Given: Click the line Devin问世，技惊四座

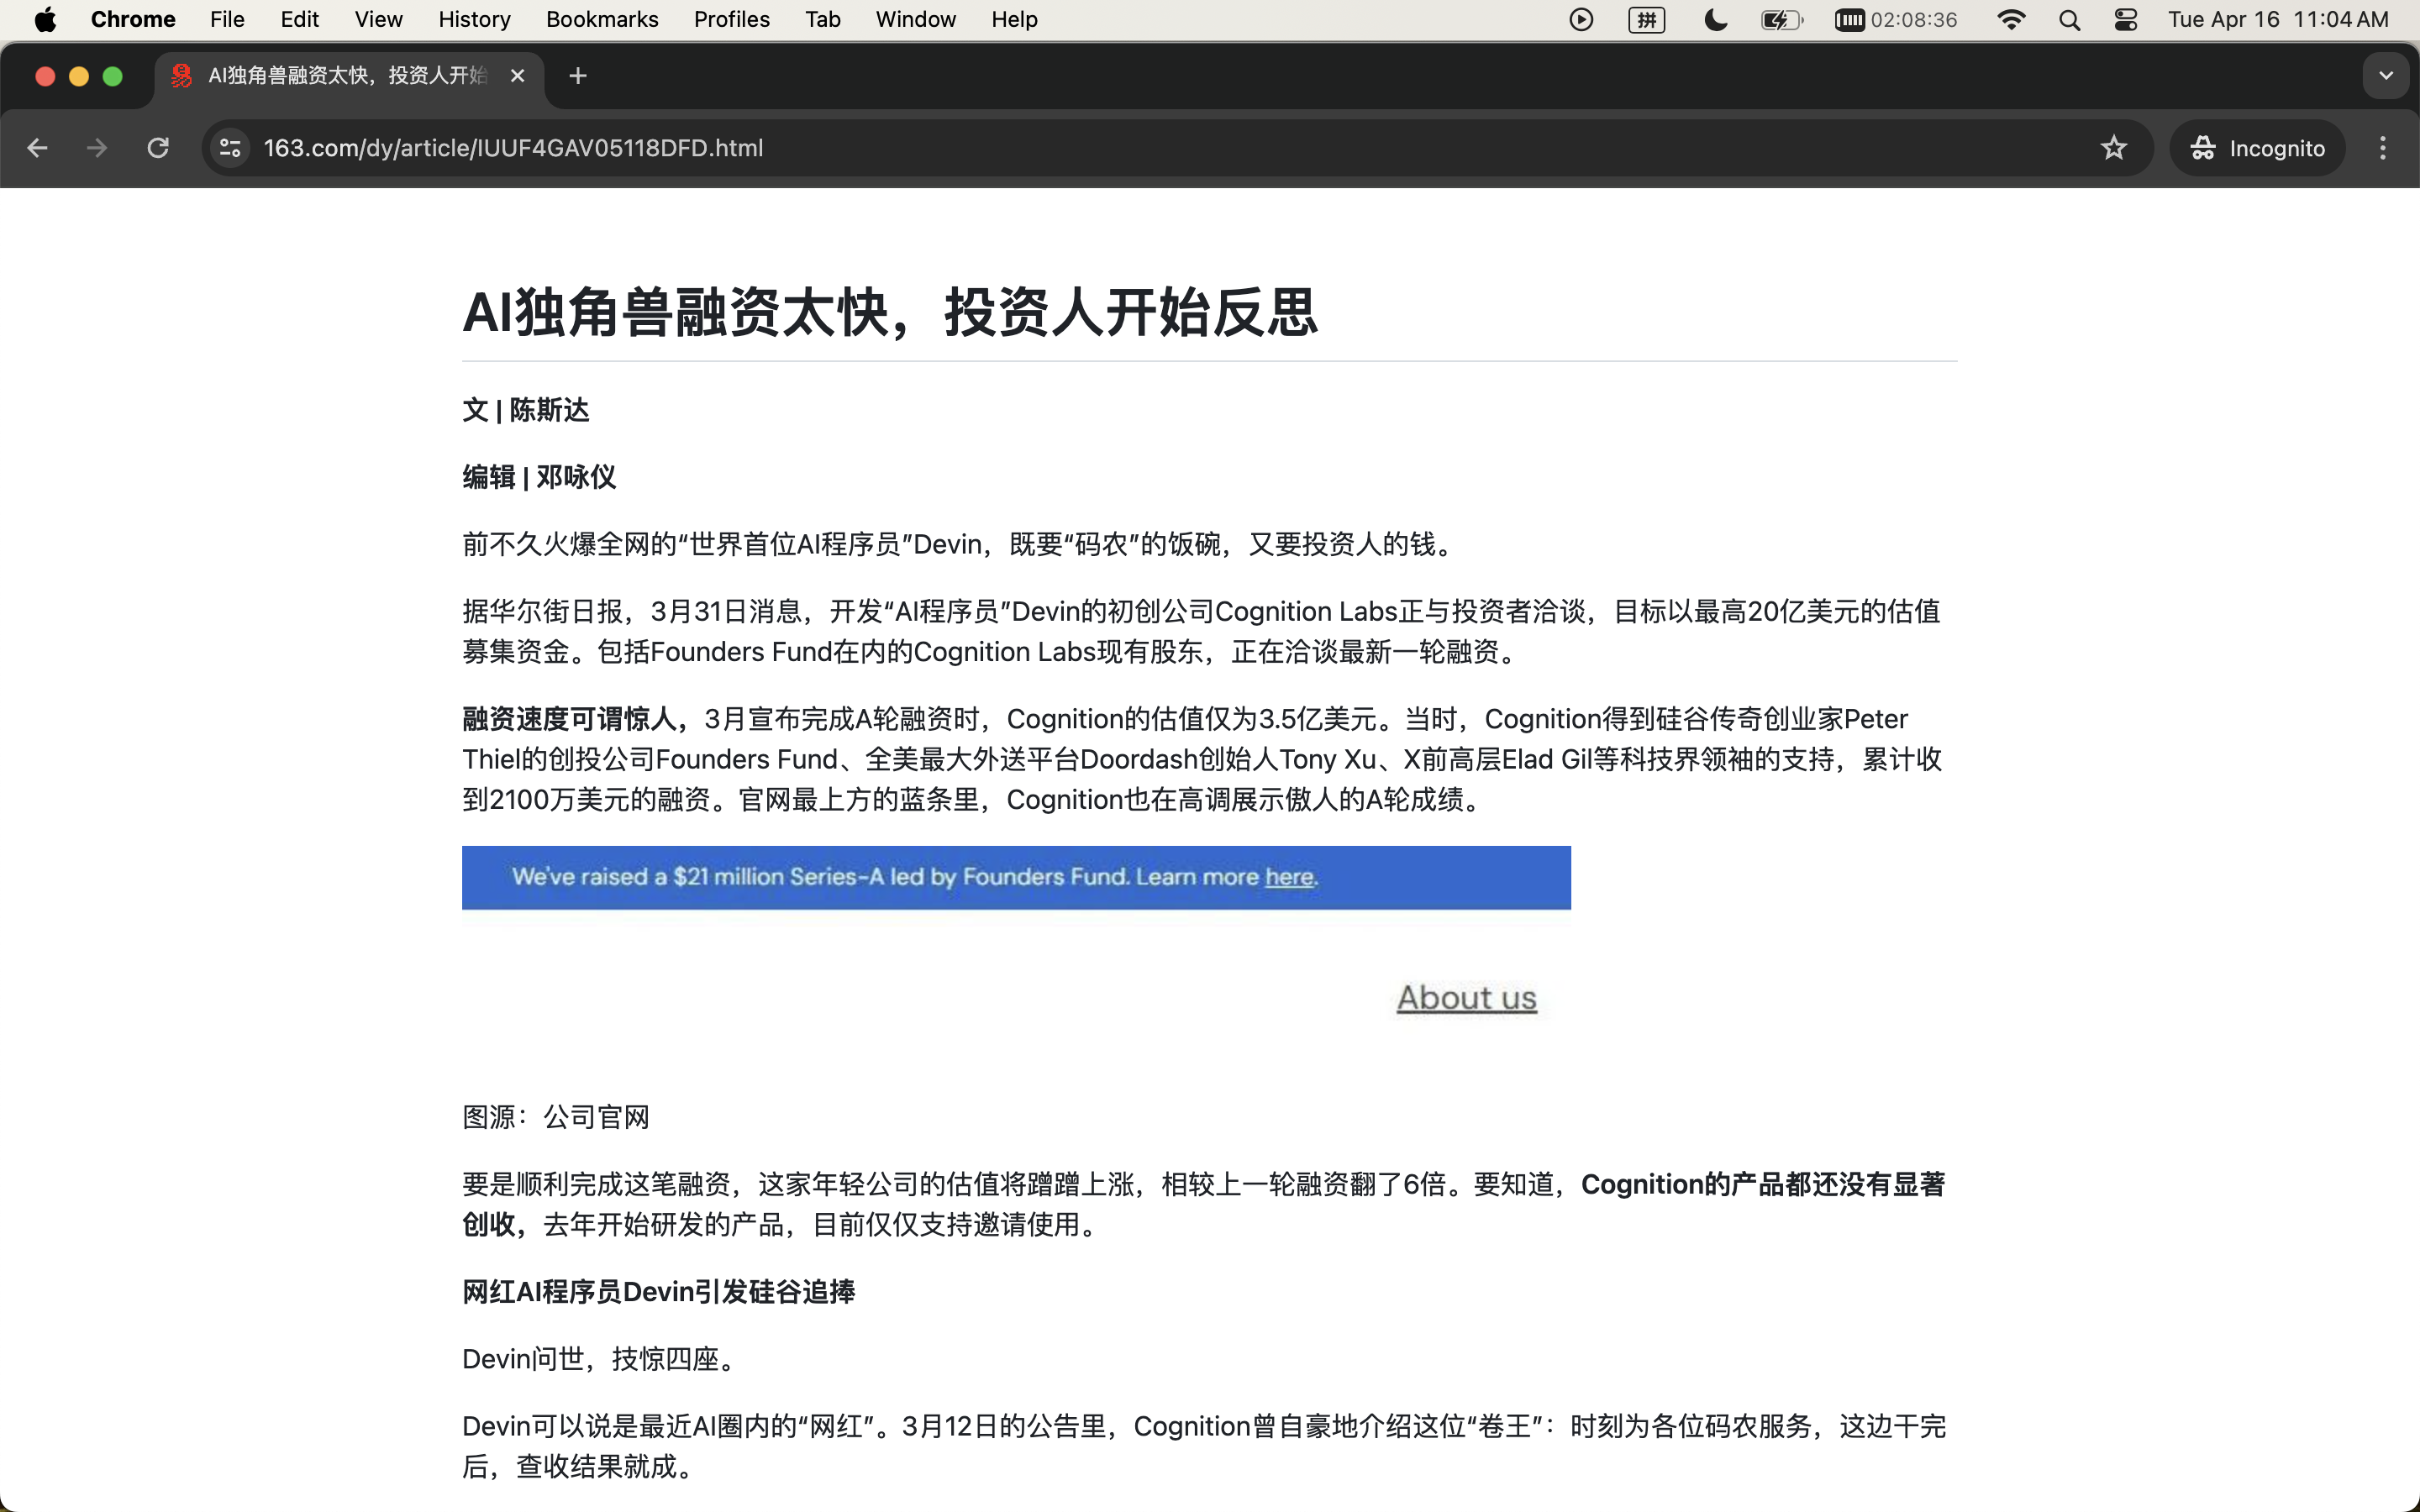Looking at the screenshot, I should [600, 1359].
